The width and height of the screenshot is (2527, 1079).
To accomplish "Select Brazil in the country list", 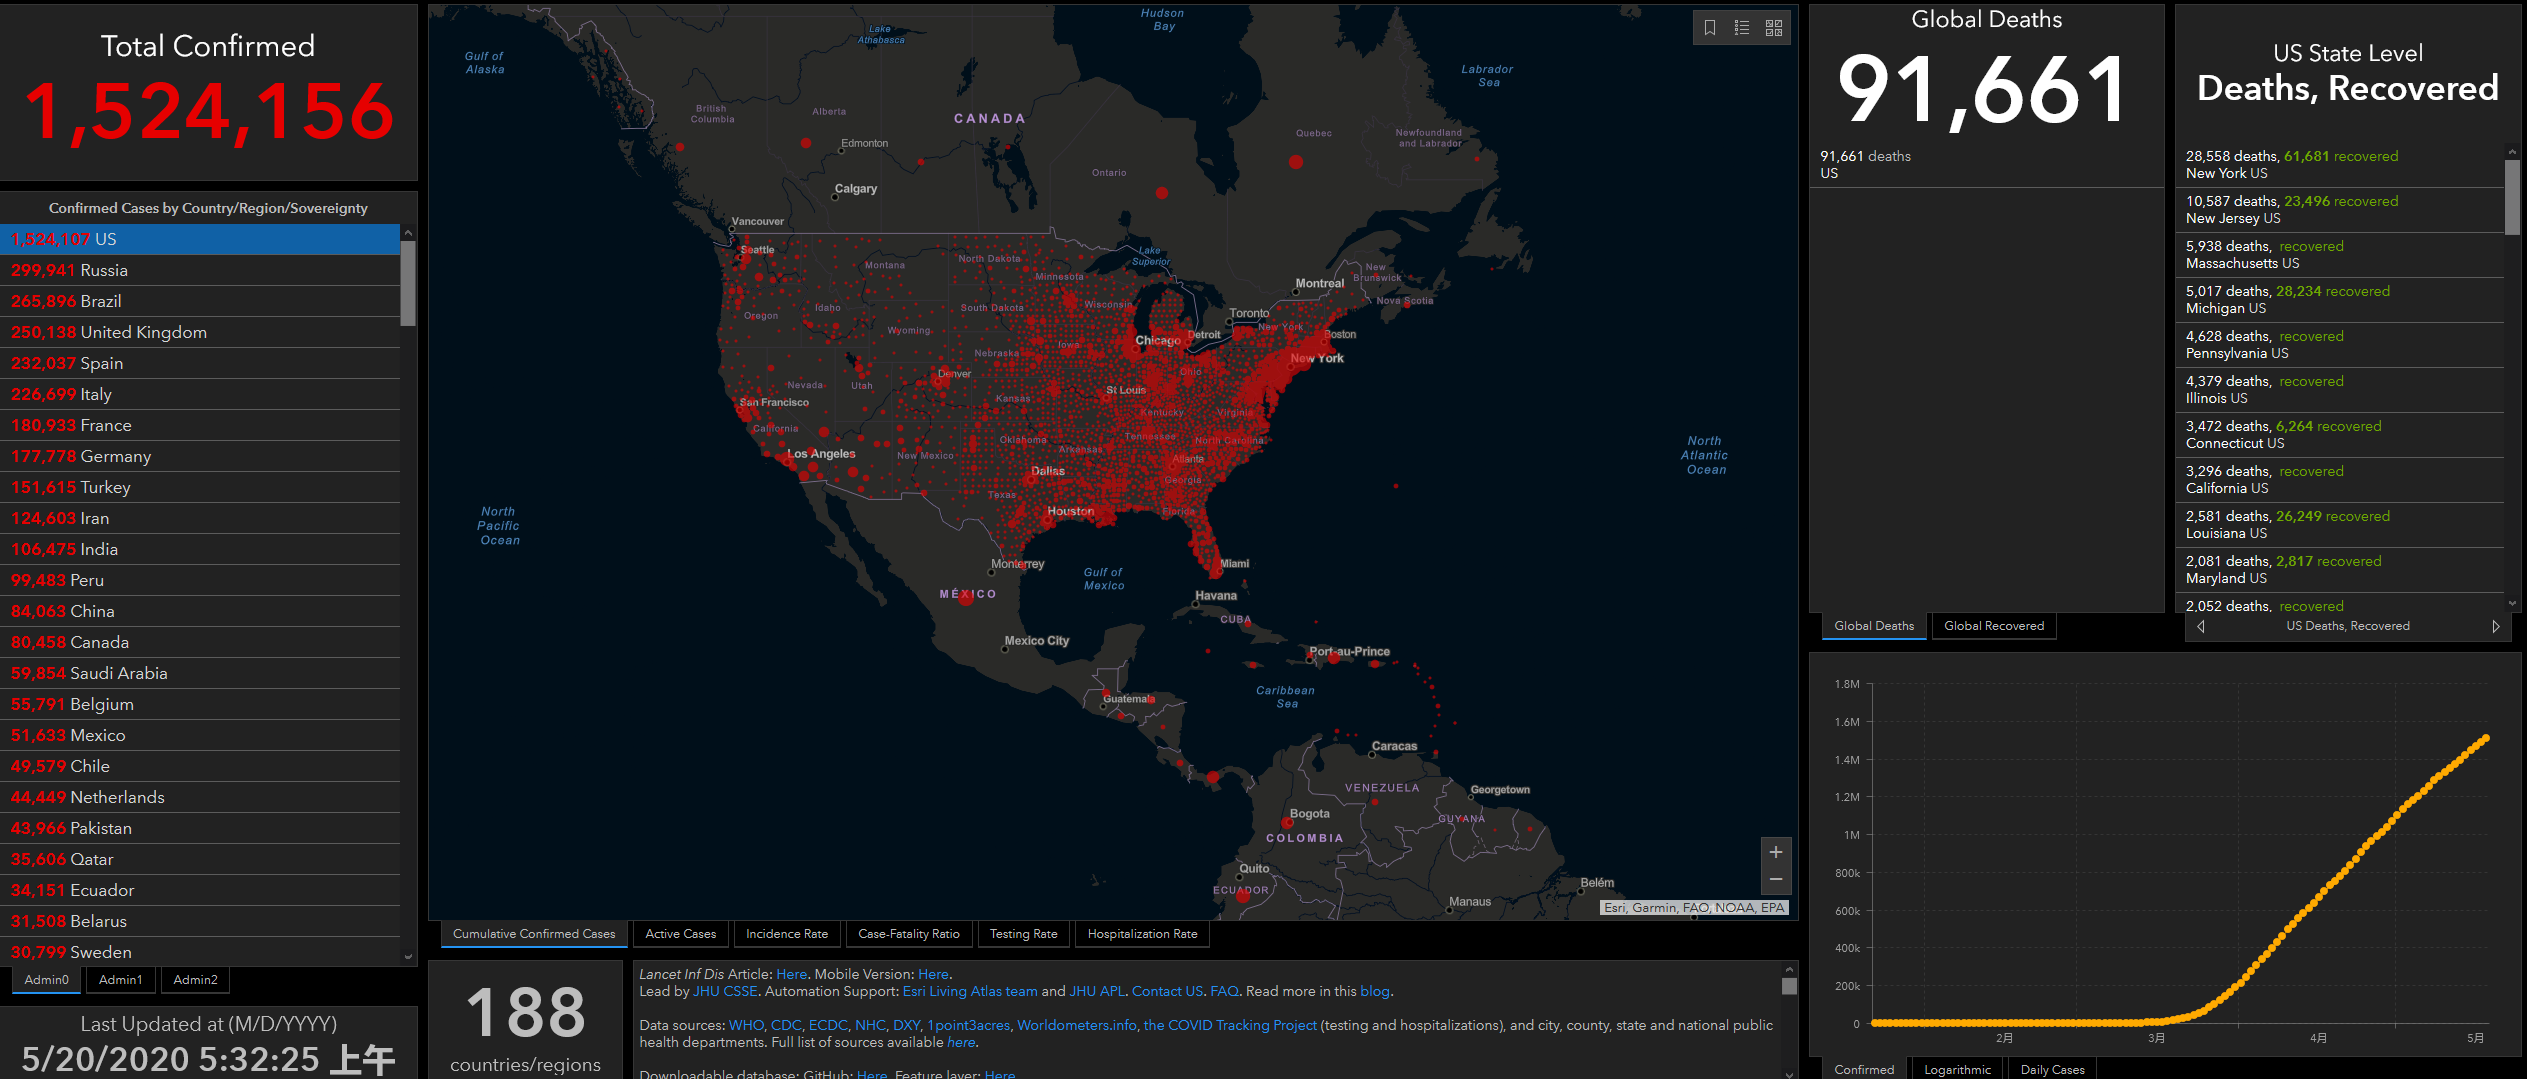I will coord(200,301).
